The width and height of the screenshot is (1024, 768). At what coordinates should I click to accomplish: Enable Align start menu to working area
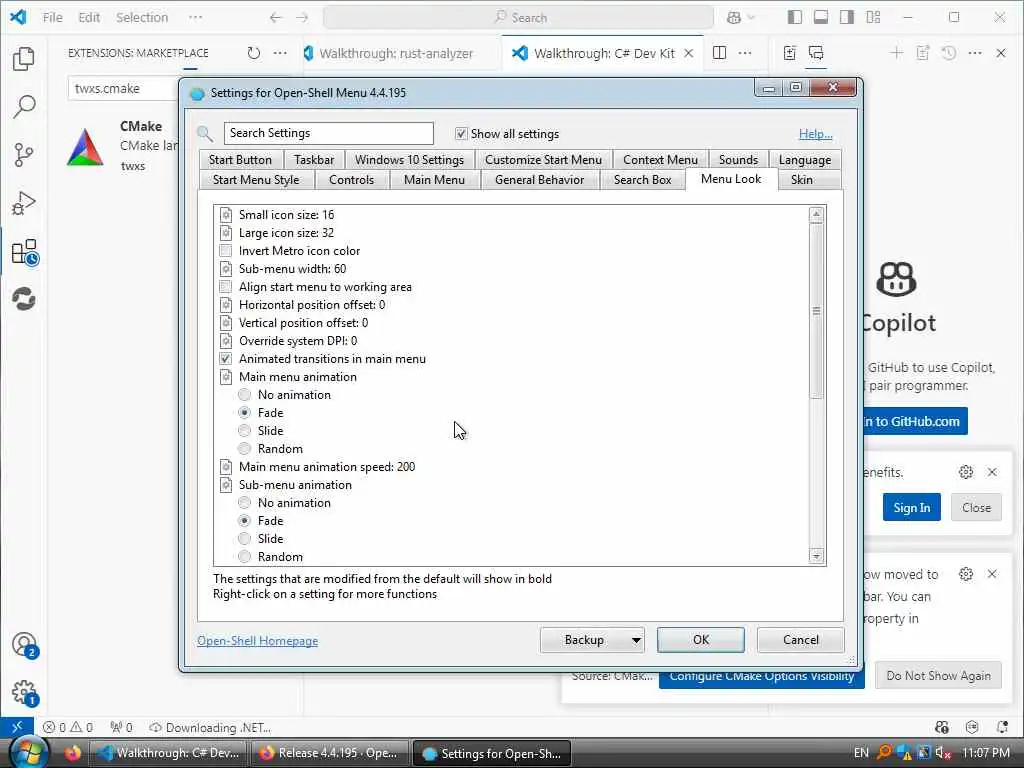(x=225, y=287)
